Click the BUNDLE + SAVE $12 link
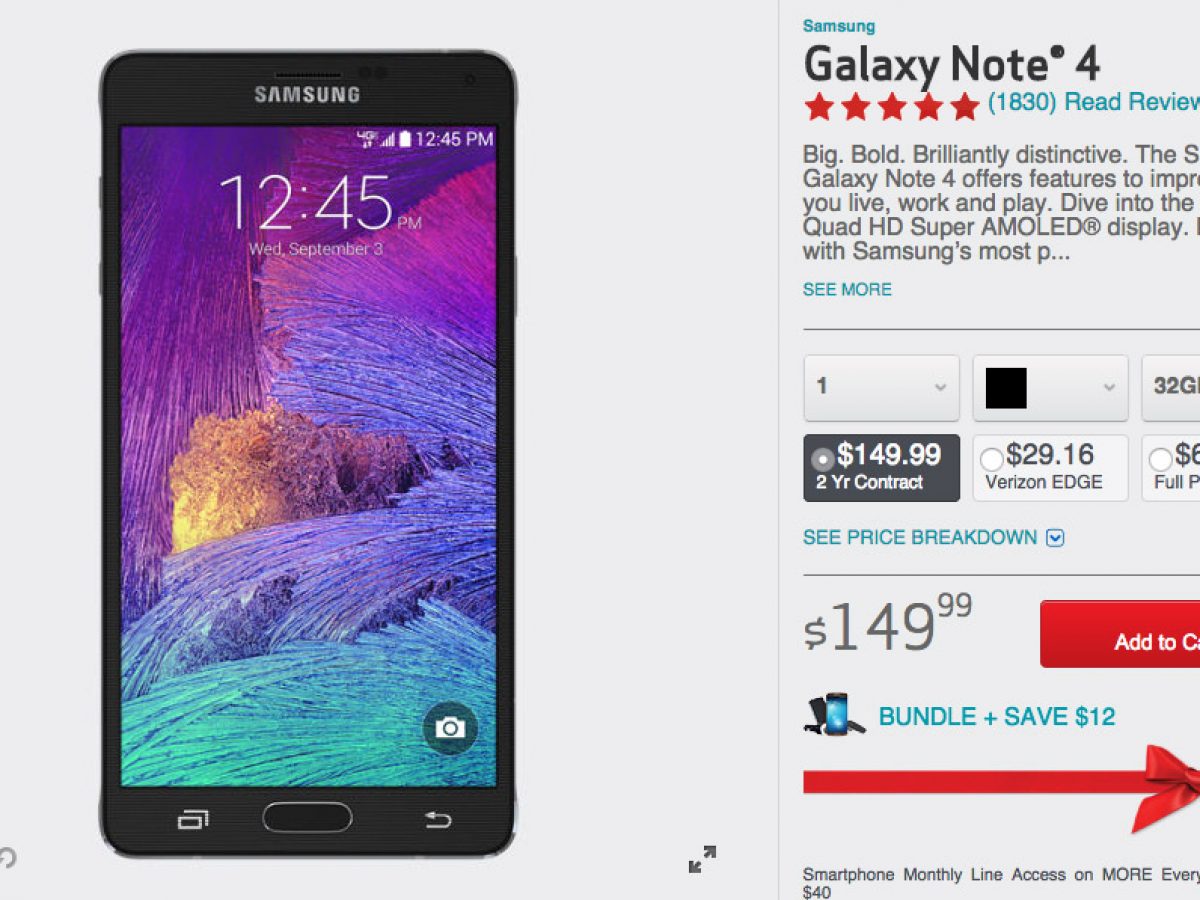This screenshot has width=1200, height=900. [997, 717]
